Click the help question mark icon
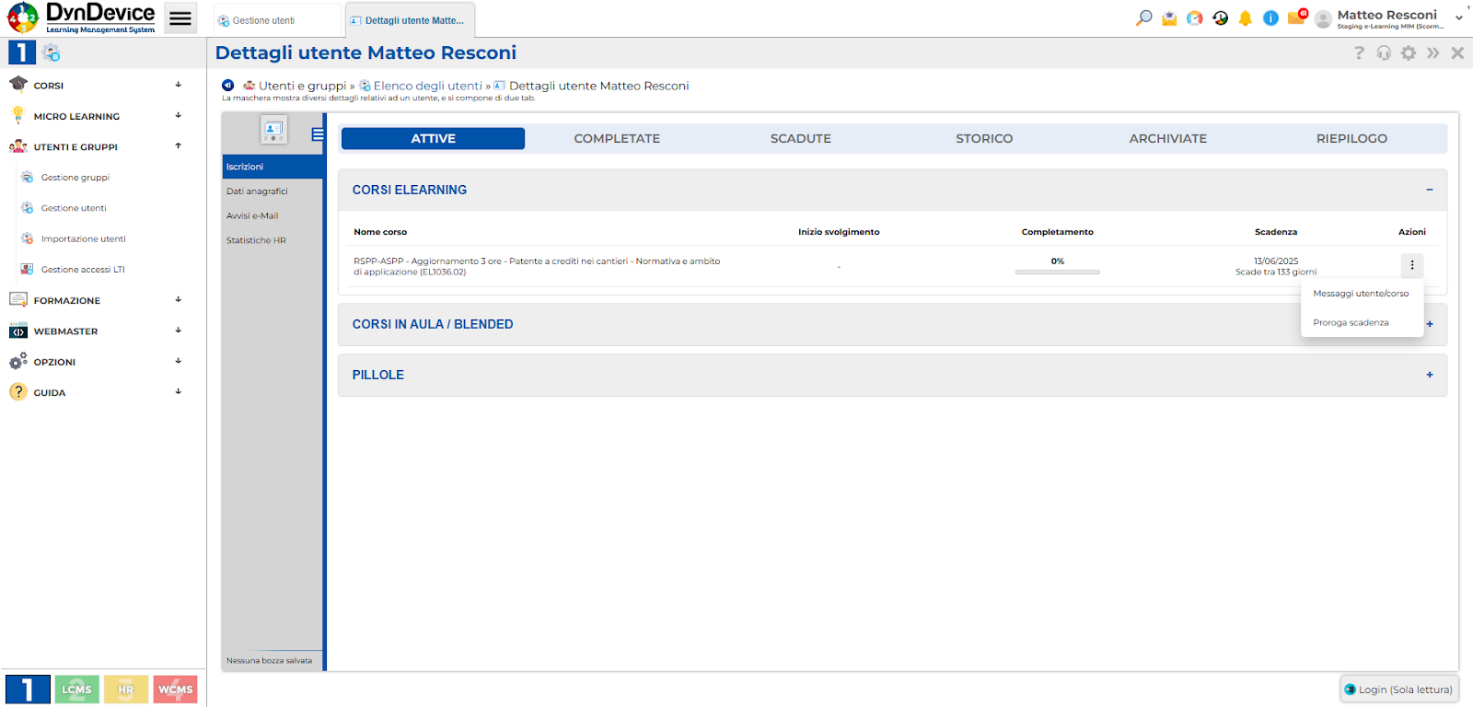 1359,53
